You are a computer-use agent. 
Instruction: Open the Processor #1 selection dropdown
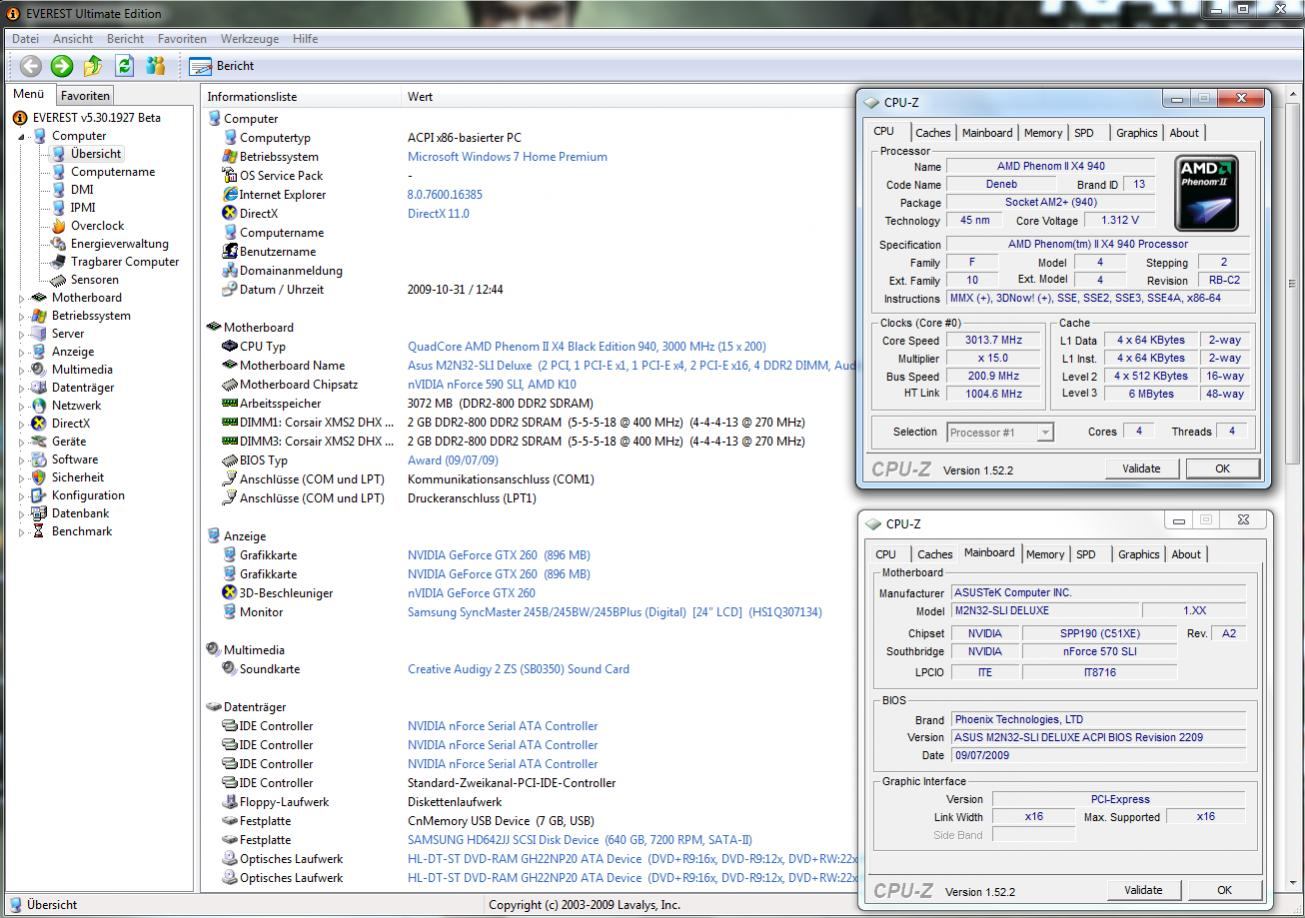[1000, 433]
